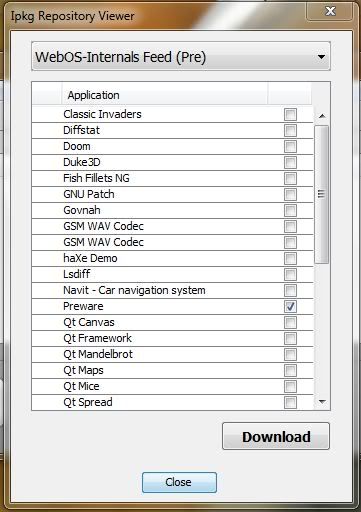
Task: Click the list scrollbar up arrow
Action: click(322, 116)
